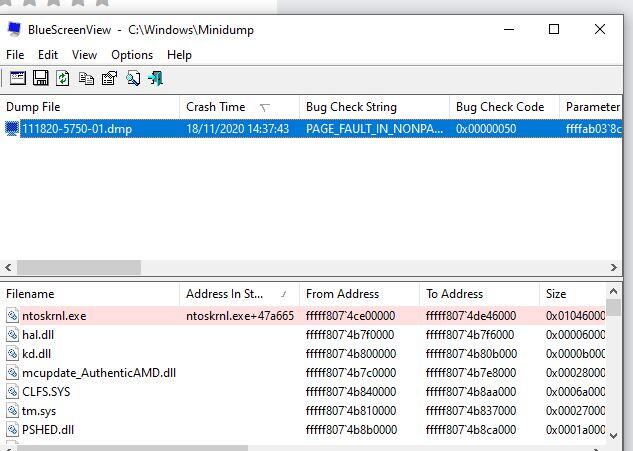Click the driver icon beside tm.sys
This screenshot has width=633, height=451.
click(12, 411)
